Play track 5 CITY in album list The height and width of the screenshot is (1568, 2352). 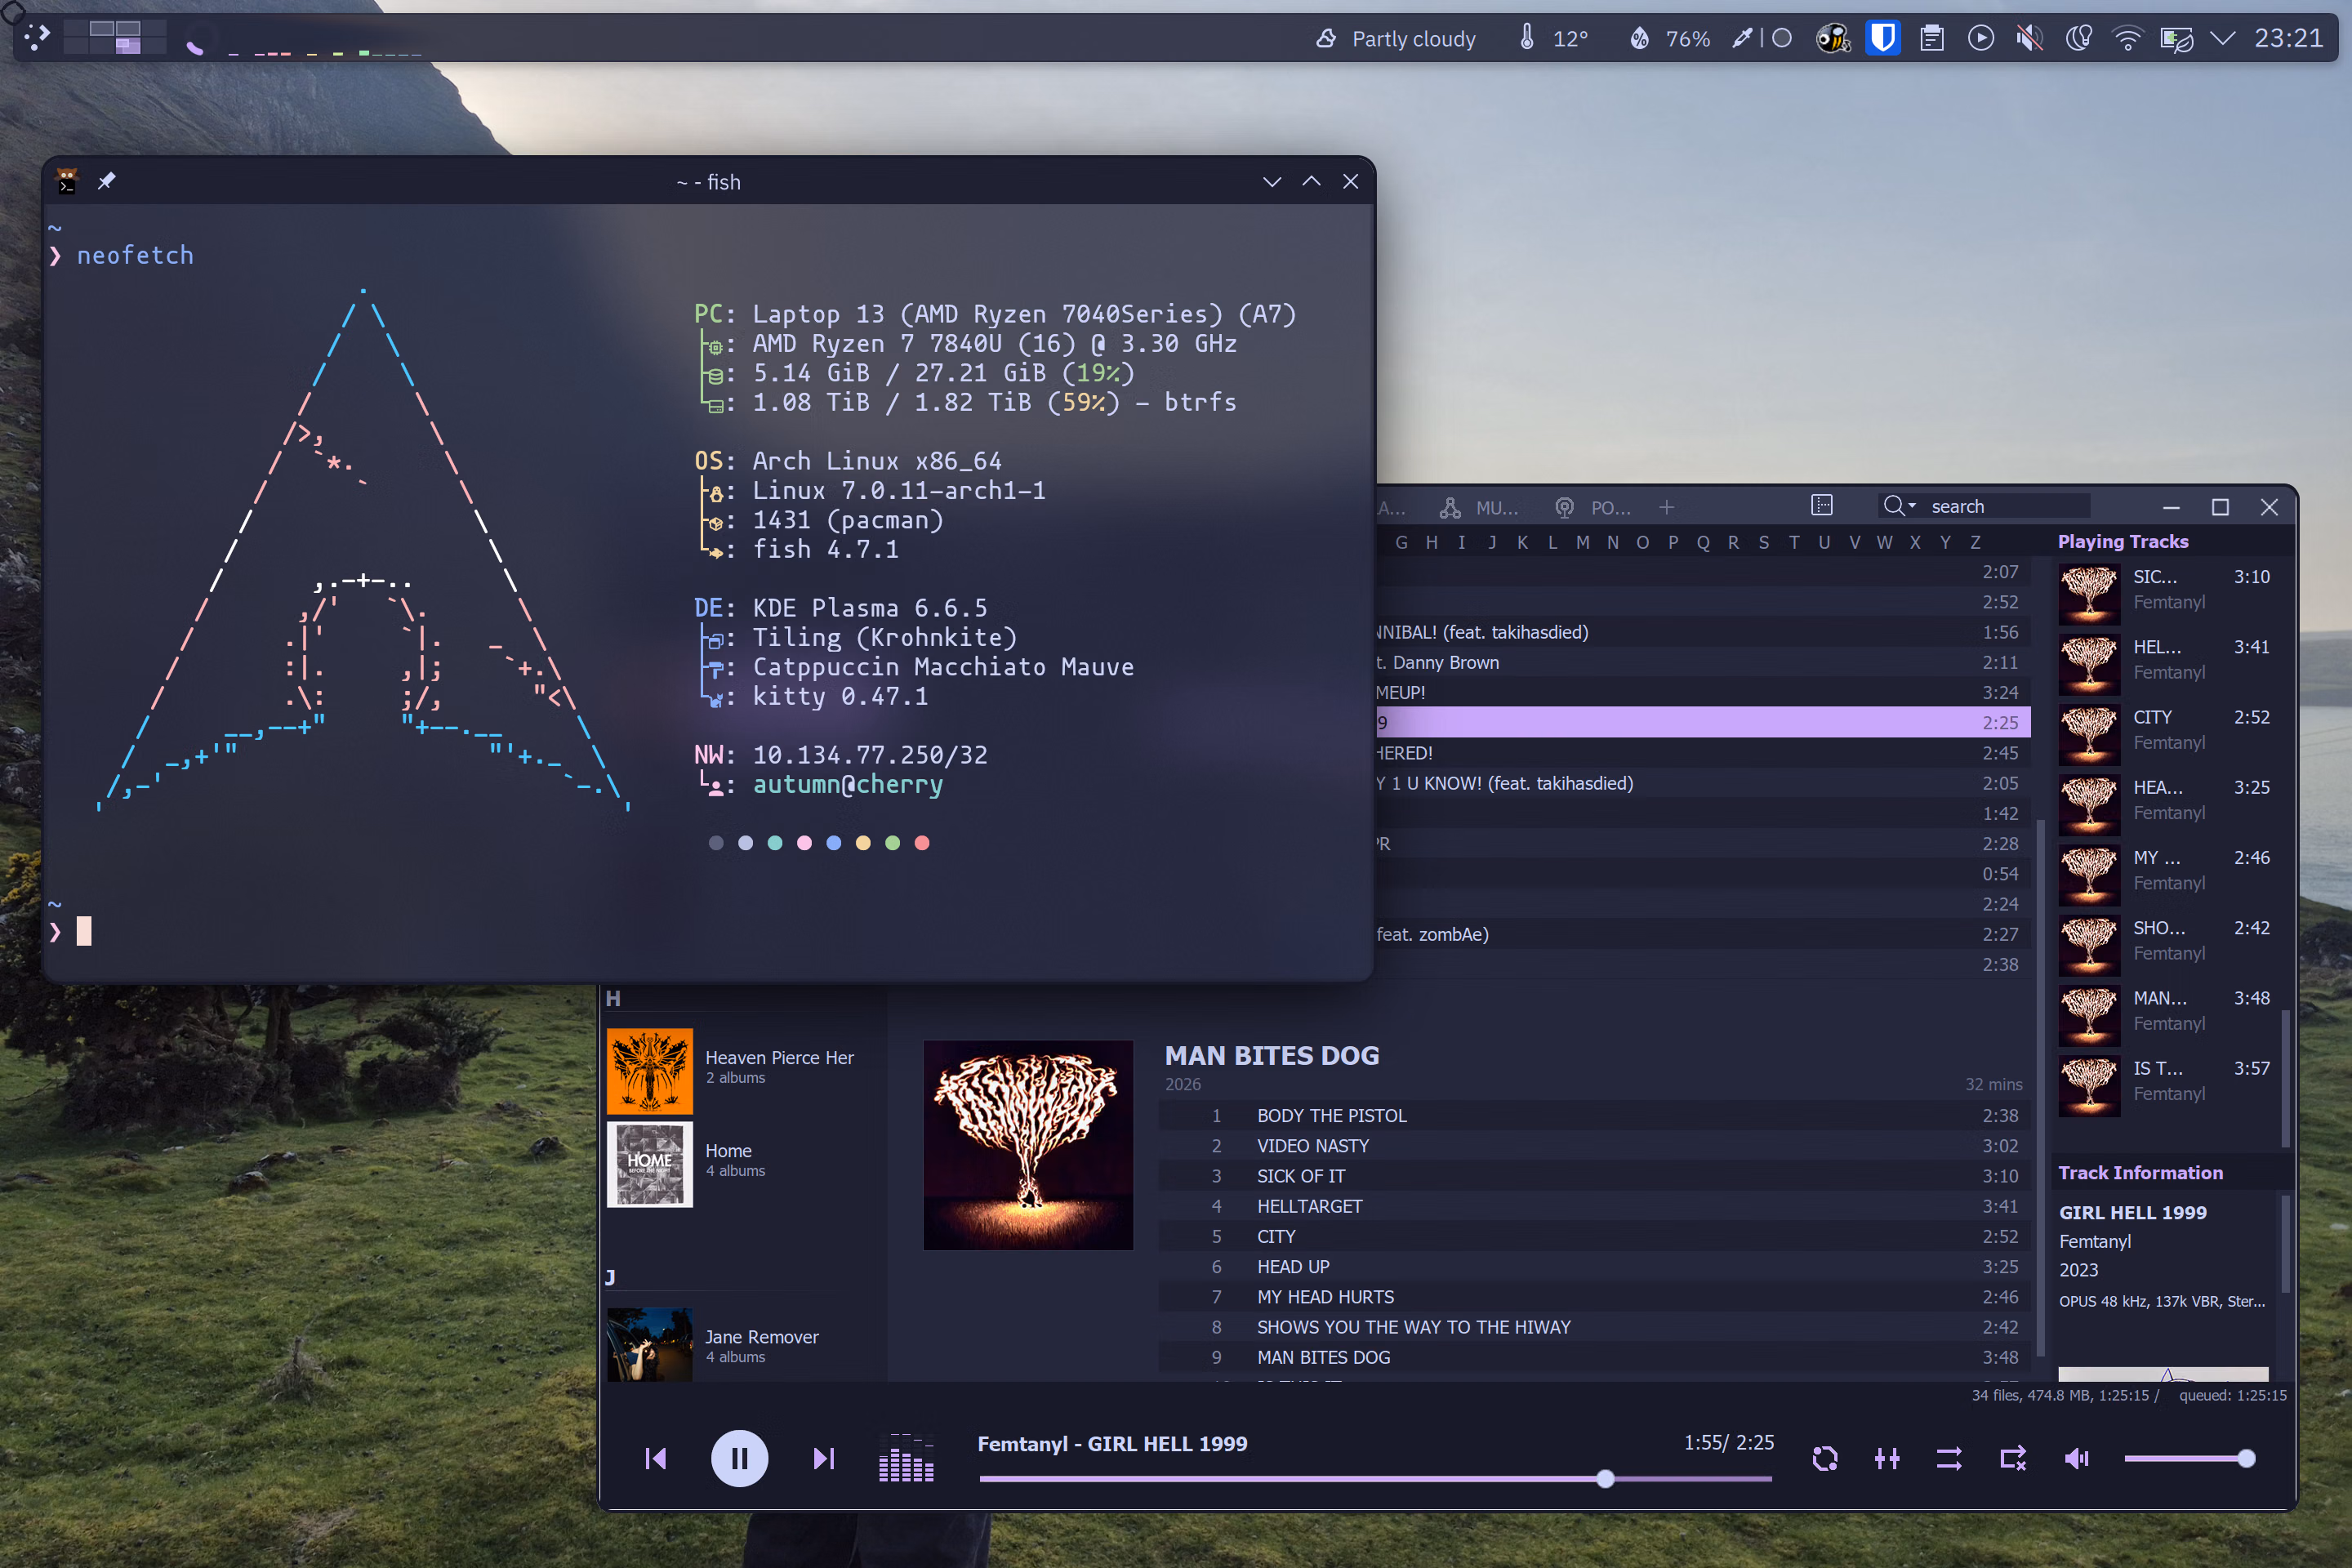(1594, 1236)
